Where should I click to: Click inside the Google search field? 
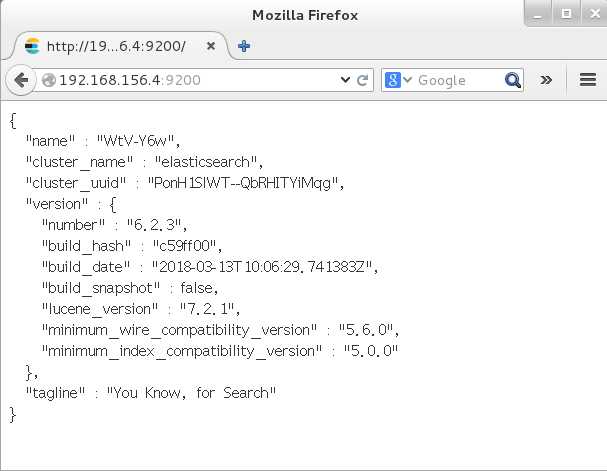pyautogui.click(x=459, y=80)
